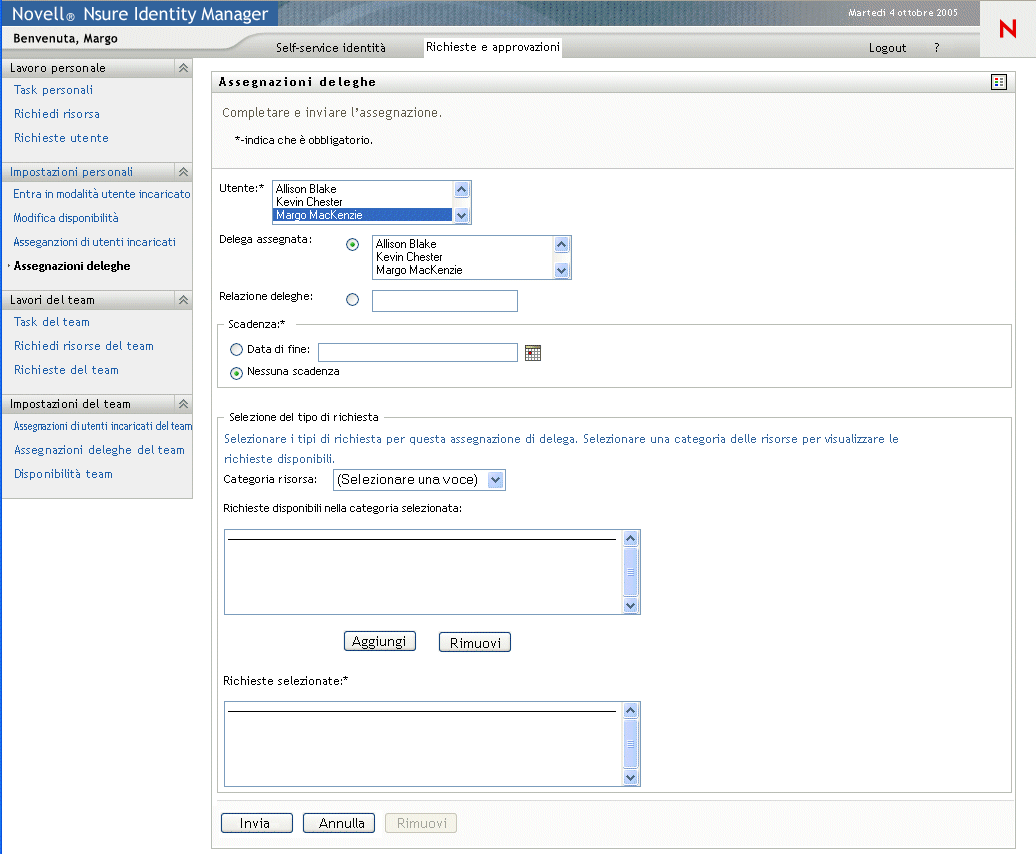The image size is (1036, 854).
Task: Click the panel options icon beside Assegnazioni deleghe
Action: (998, 82)
